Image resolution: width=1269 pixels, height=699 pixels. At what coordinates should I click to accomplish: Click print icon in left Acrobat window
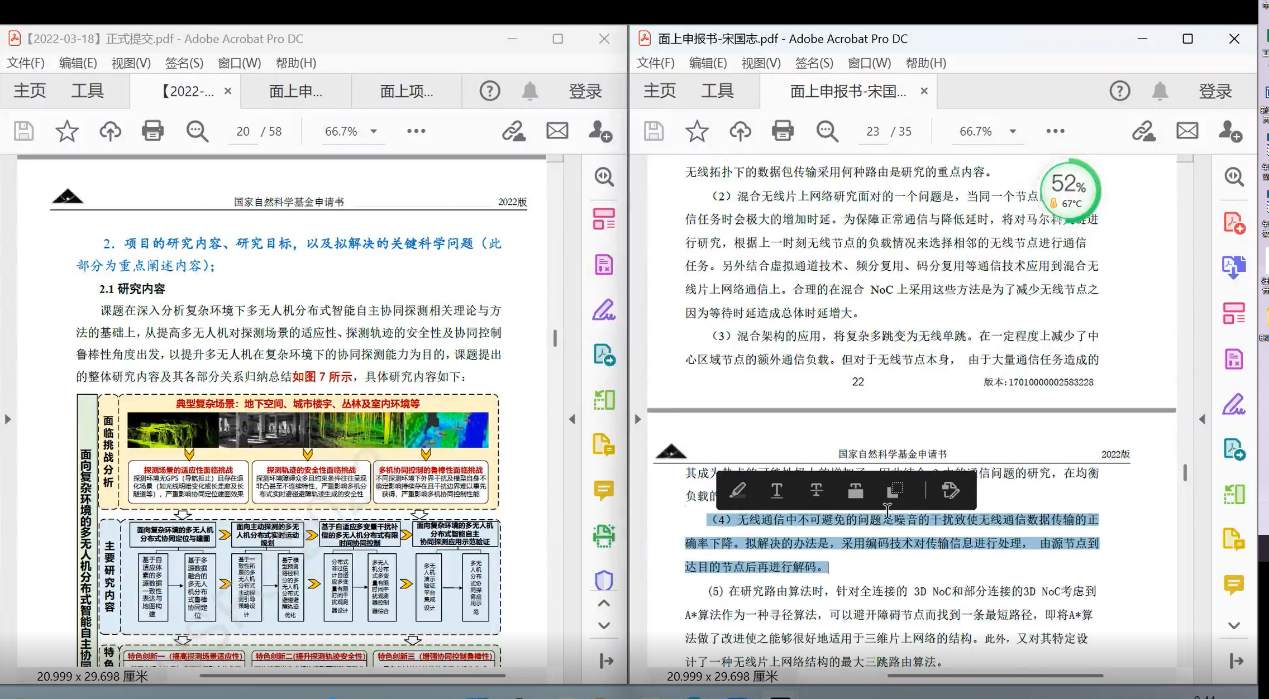point(153,131)
